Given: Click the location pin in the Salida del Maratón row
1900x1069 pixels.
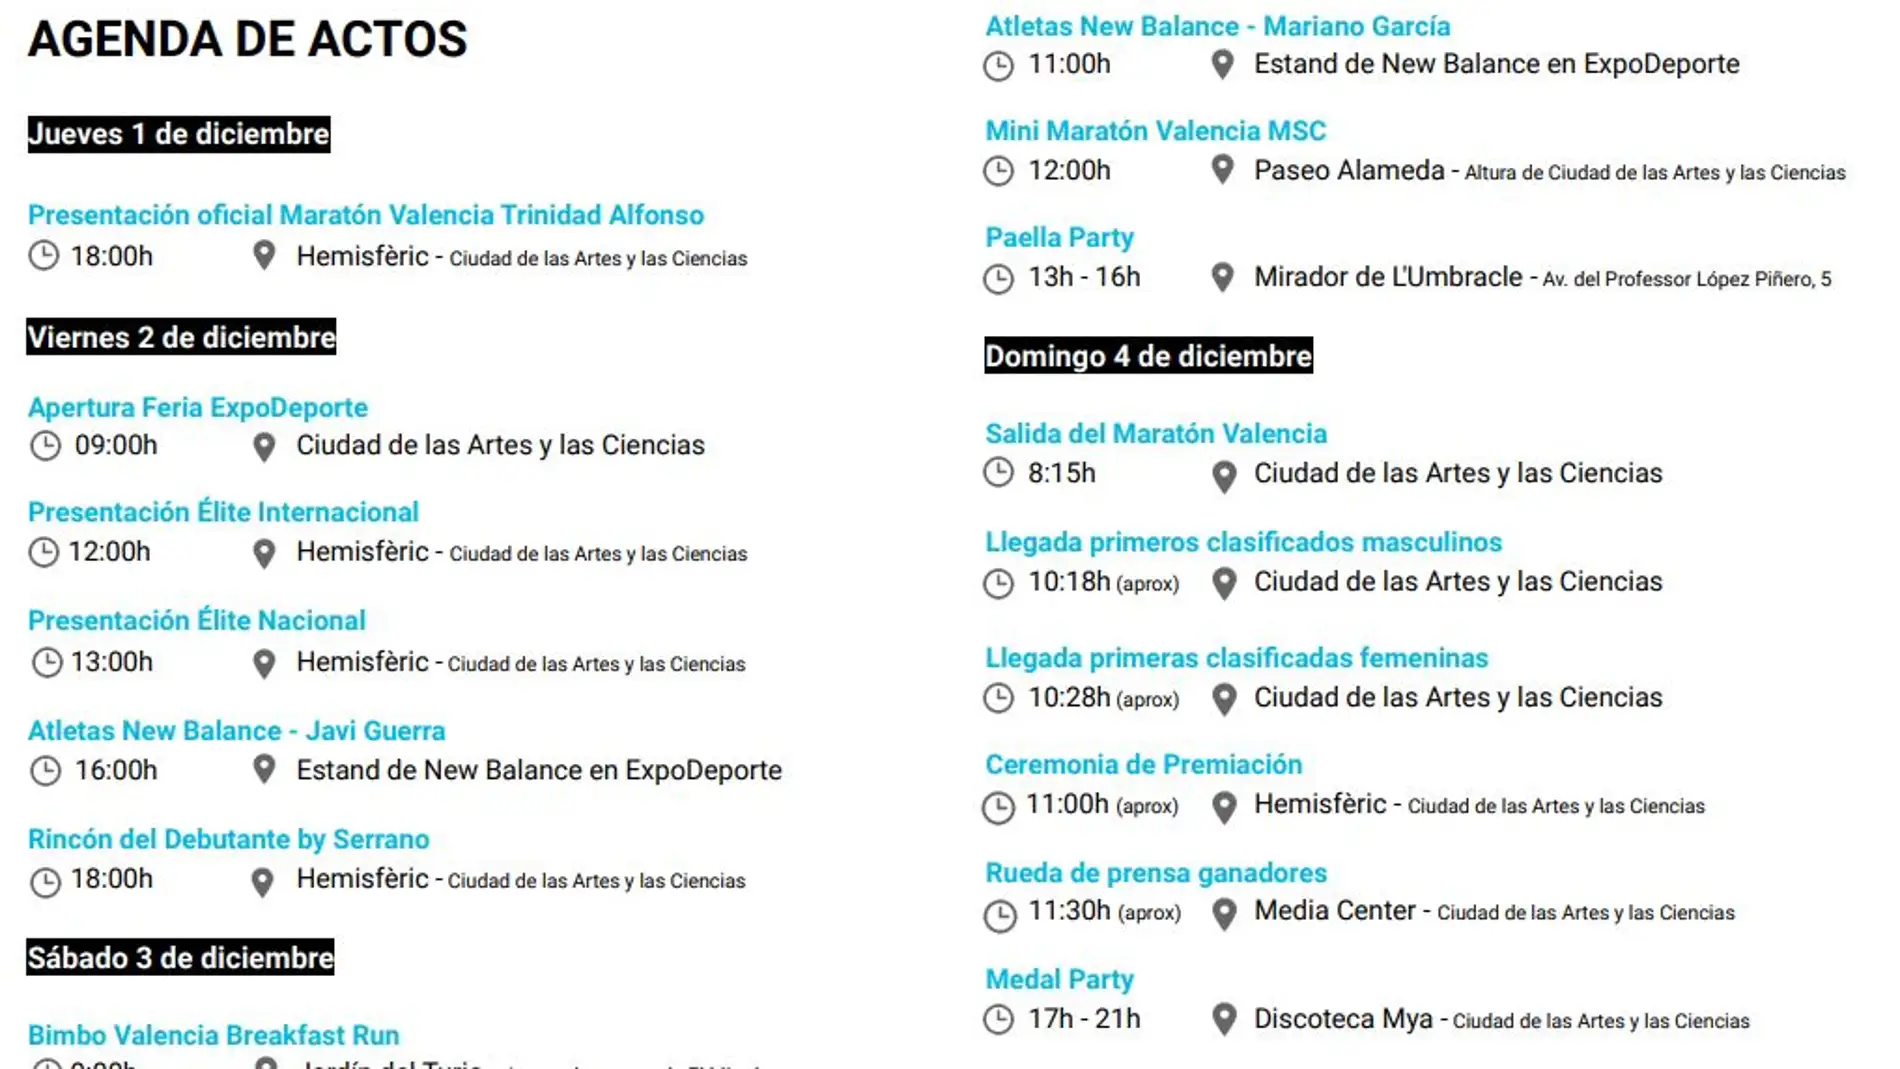Looking at the screenshot, I should click(x=1223, y=476).
